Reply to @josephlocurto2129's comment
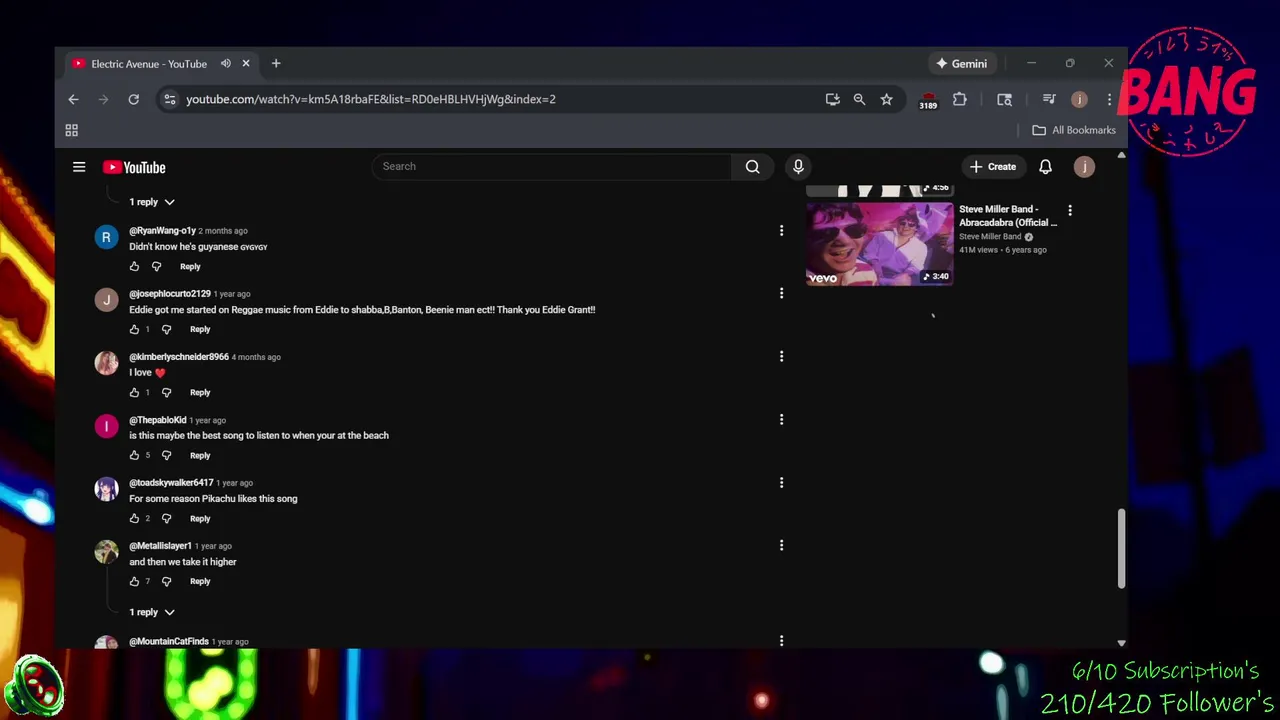 click(200, 329)
